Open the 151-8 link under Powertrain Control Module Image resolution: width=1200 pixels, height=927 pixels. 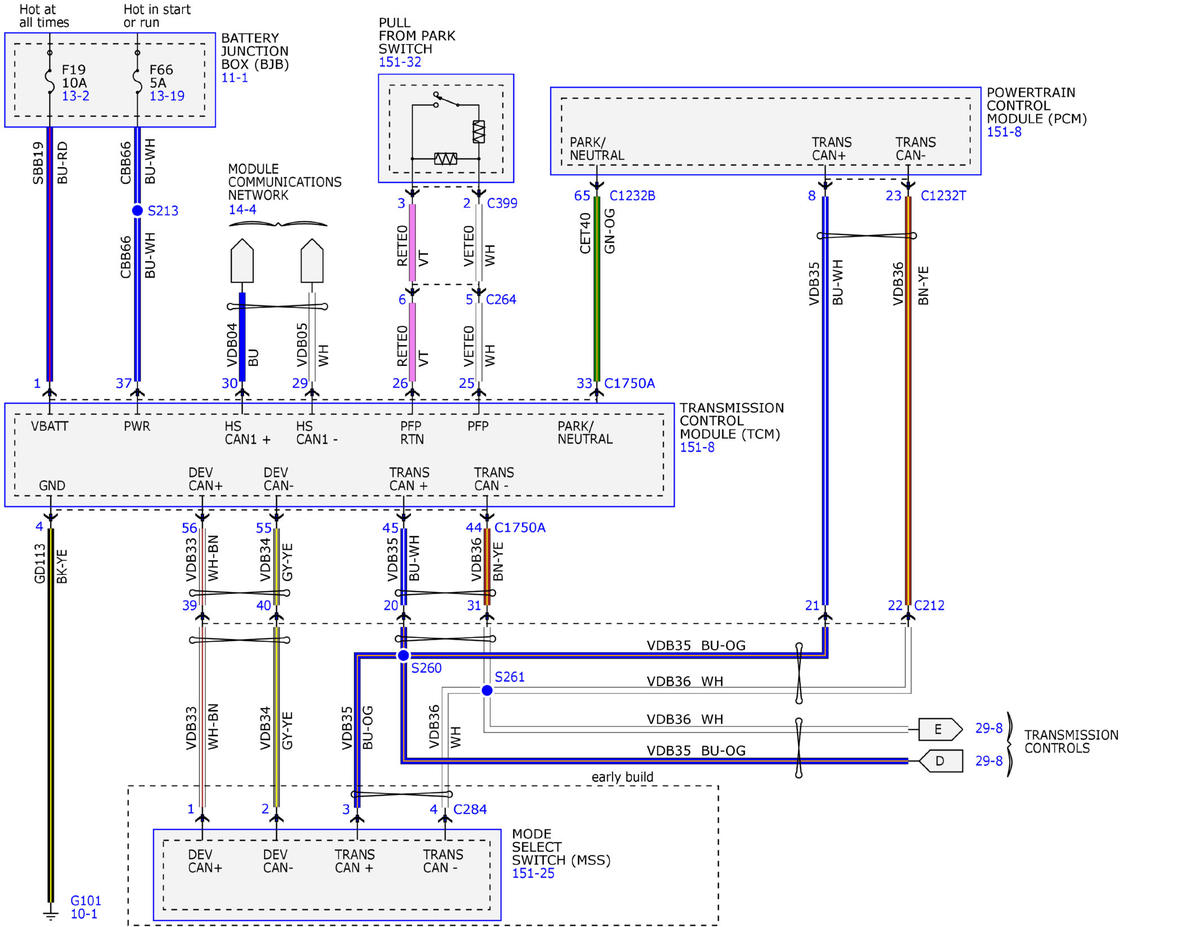click(1004, 131)
